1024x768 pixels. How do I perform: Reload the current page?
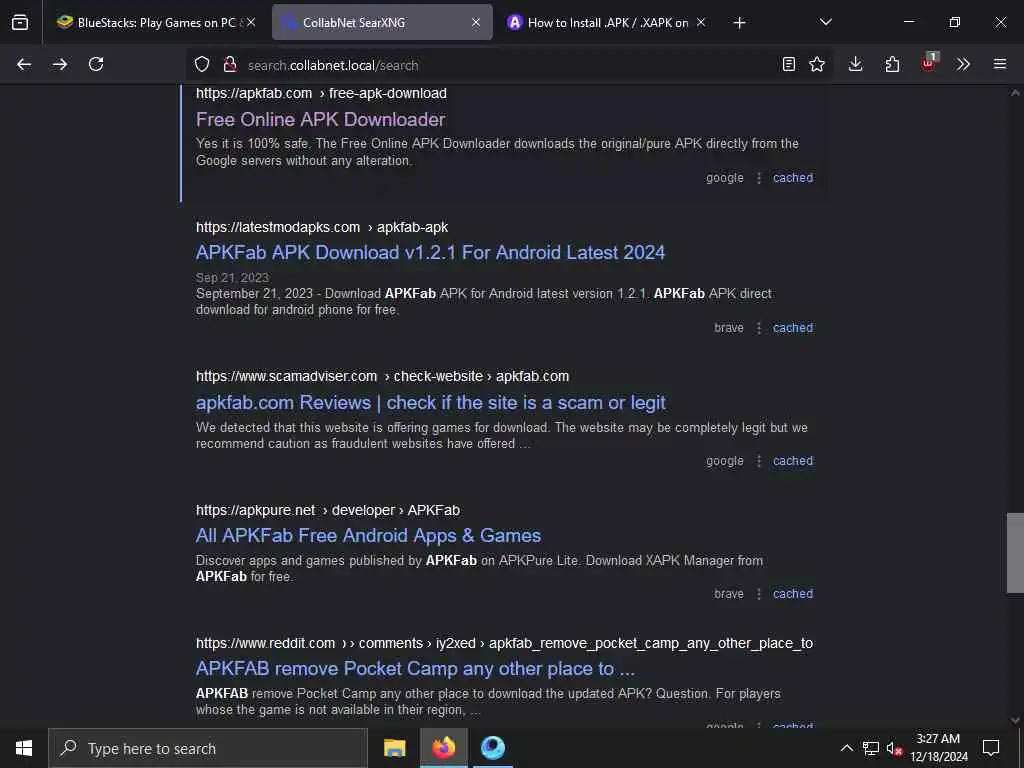click(96, 64)
